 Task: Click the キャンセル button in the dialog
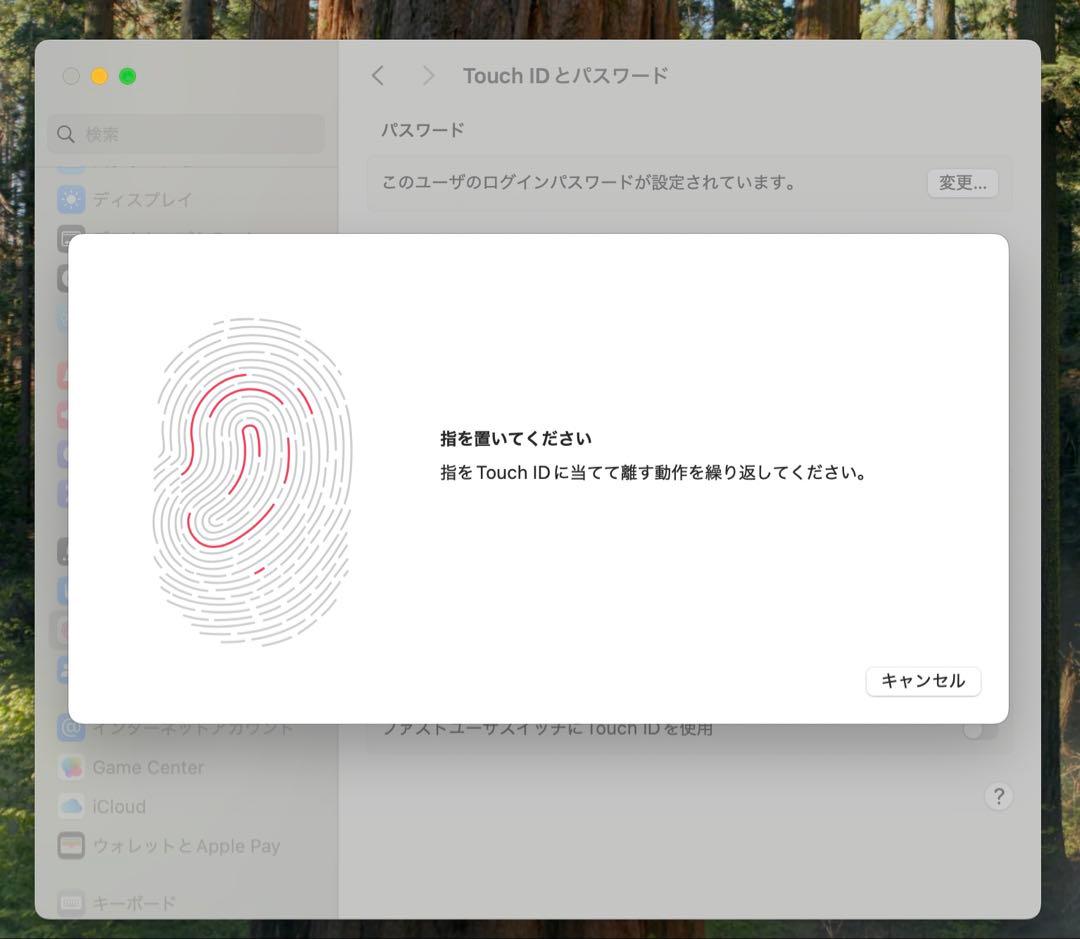(922, 681)
